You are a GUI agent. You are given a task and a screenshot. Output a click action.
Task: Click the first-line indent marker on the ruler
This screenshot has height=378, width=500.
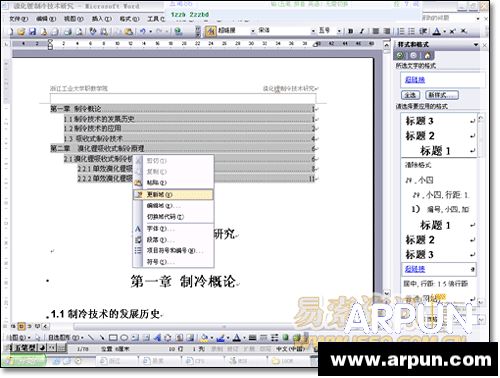[x=50, y=41]
